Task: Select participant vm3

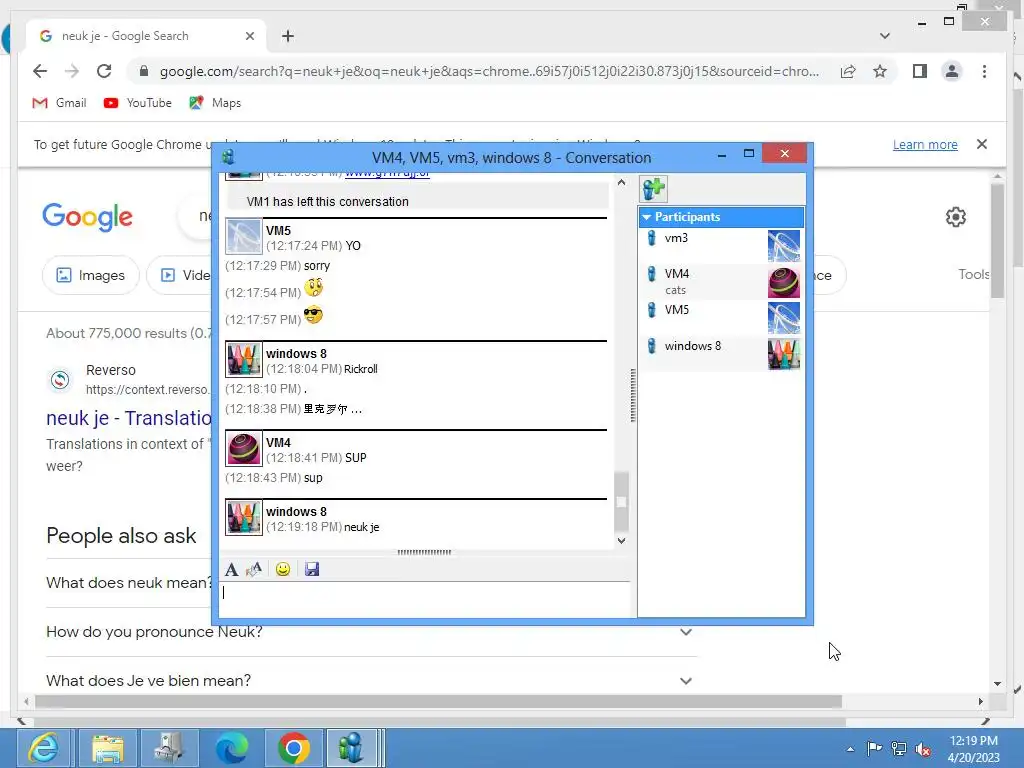Action: pyautogui.click(x=721, y=246)
